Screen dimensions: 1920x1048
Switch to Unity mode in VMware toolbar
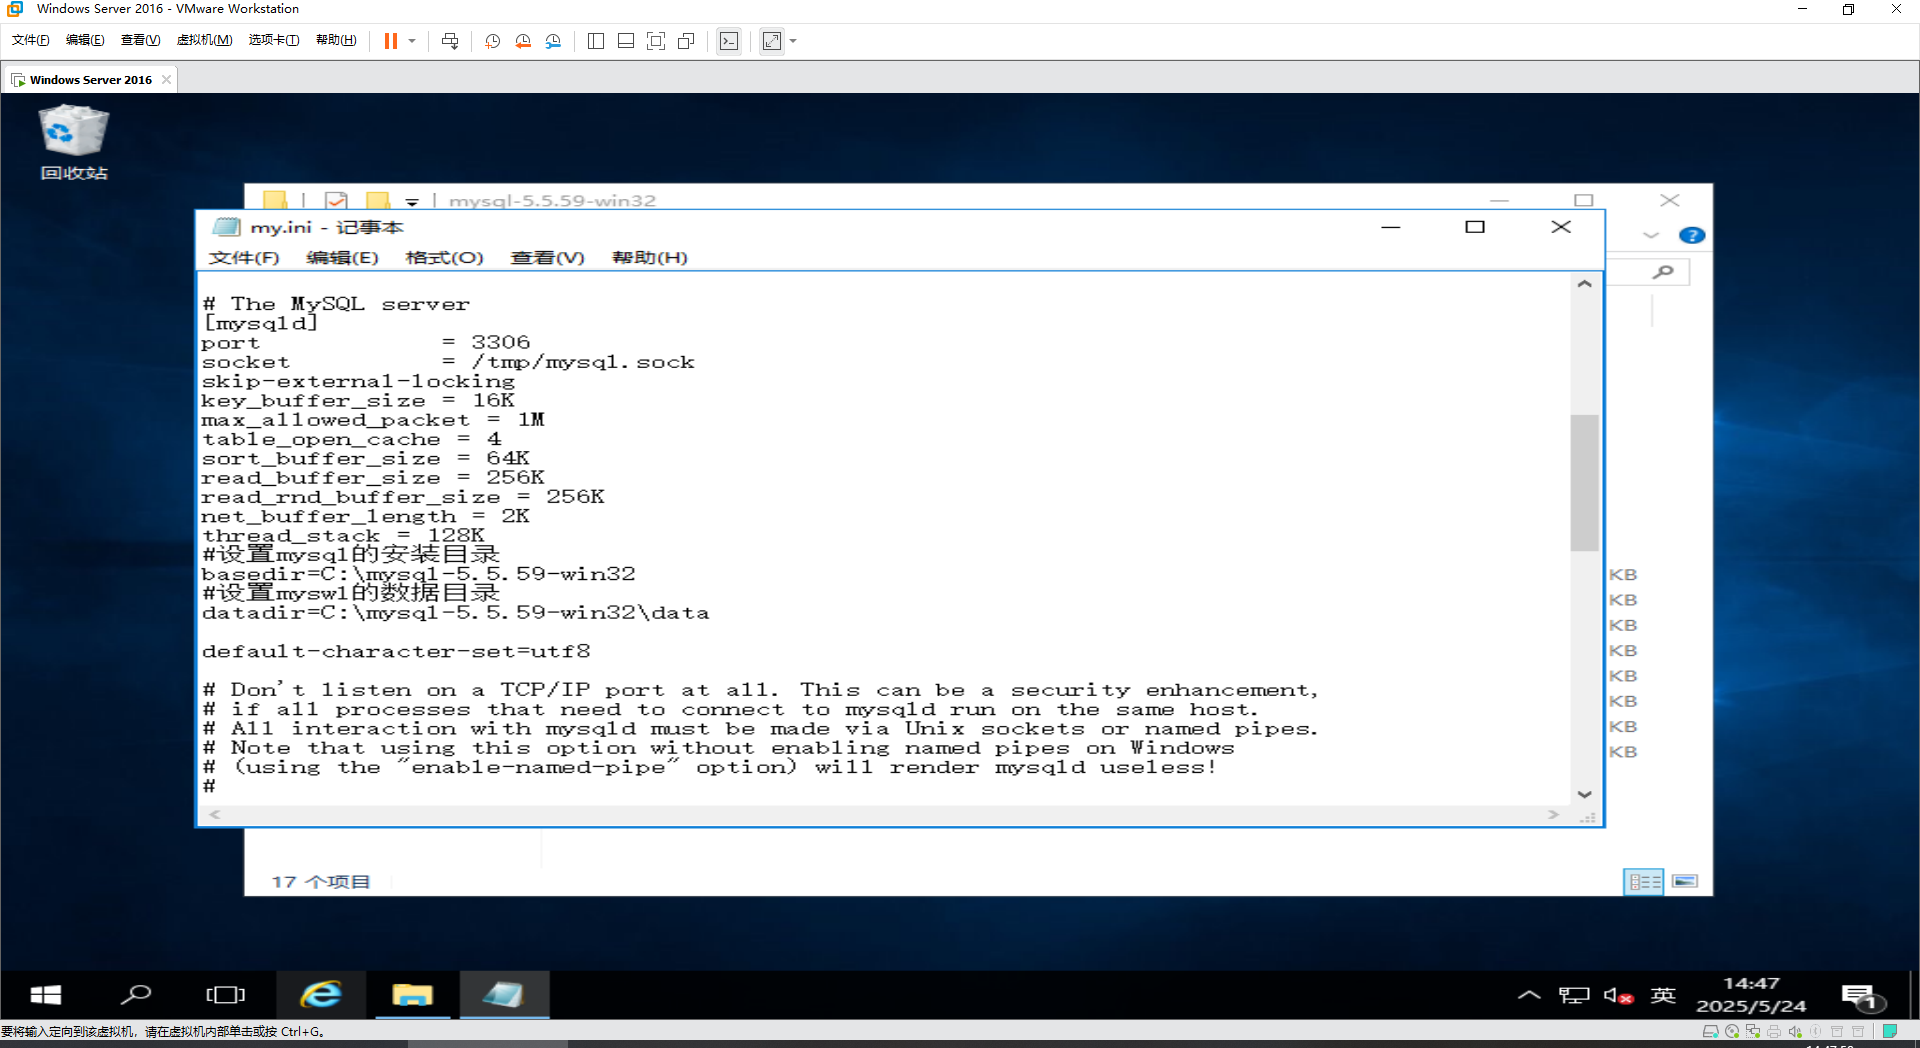[686, 41]
